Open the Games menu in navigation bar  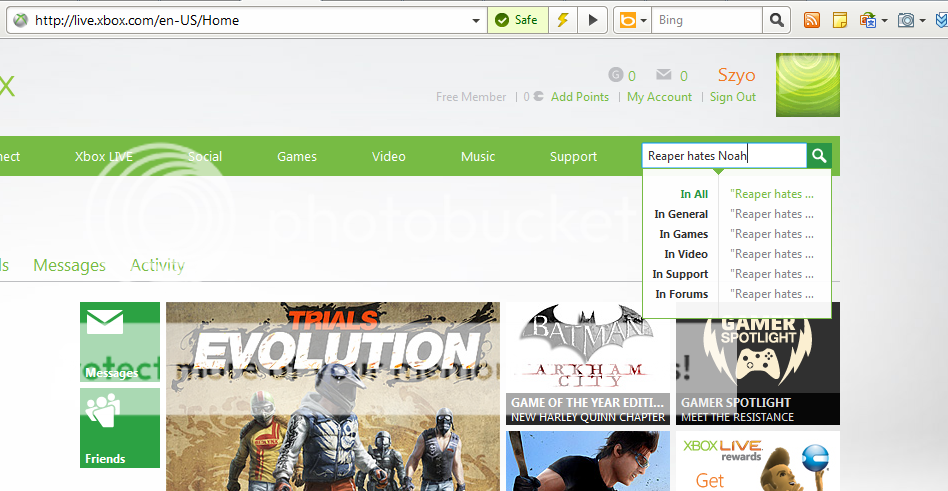pyautogui.click(x=297, y=156)
